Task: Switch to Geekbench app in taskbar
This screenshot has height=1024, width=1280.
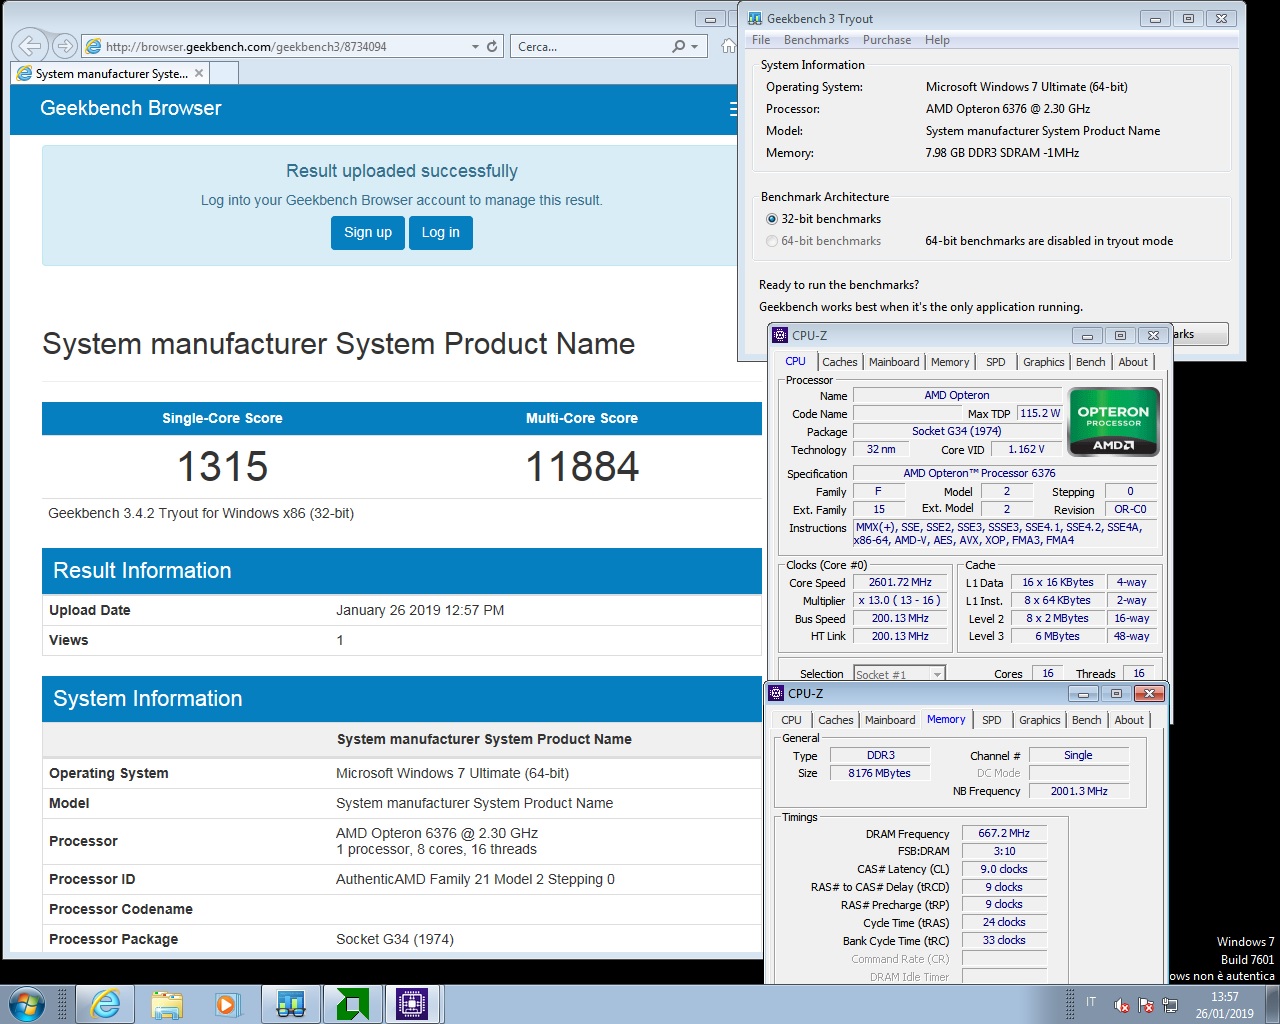Action: [x=291, y=1004]
